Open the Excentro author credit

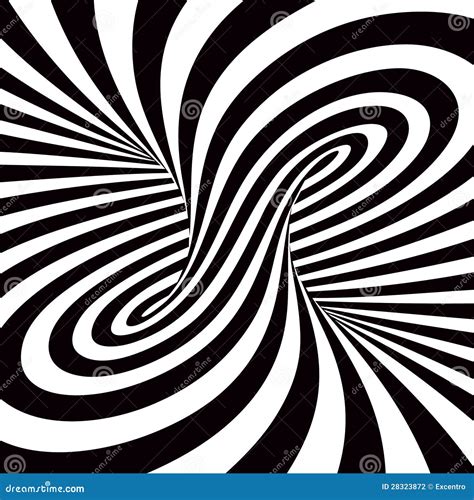(450, 487)
